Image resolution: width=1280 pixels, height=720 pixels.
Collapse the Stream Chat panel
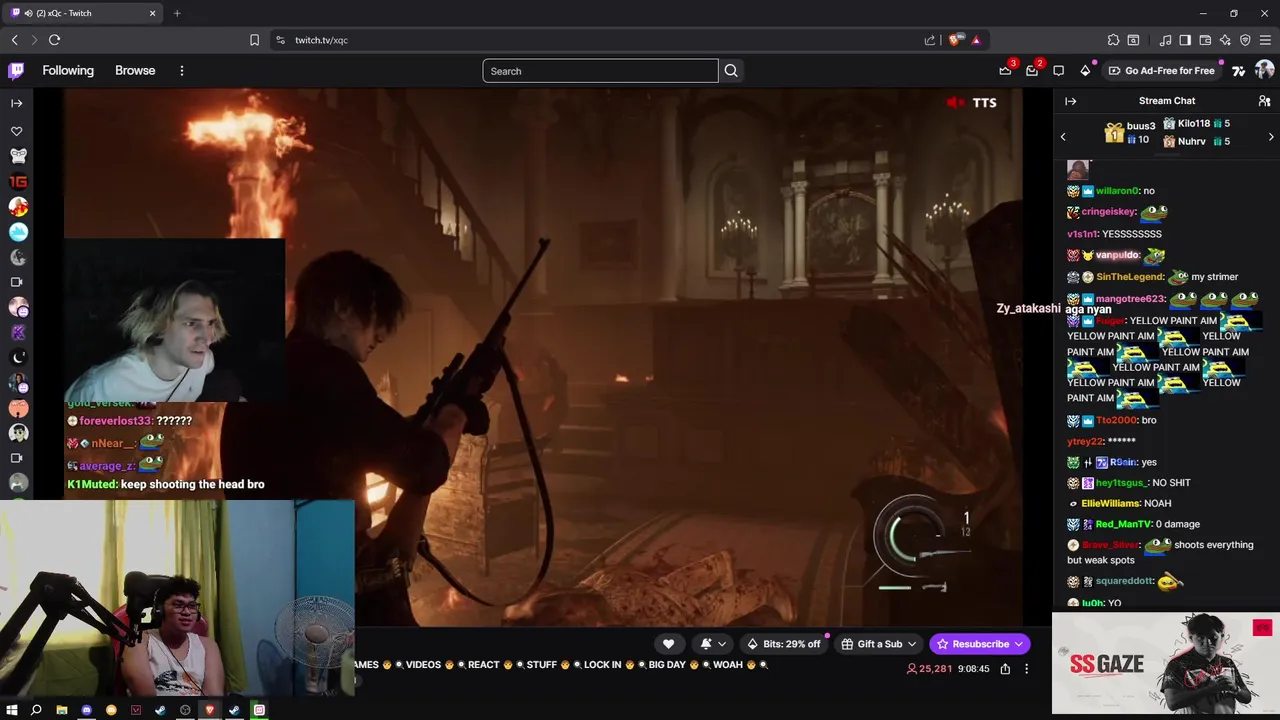click(x=1070, y=101)
